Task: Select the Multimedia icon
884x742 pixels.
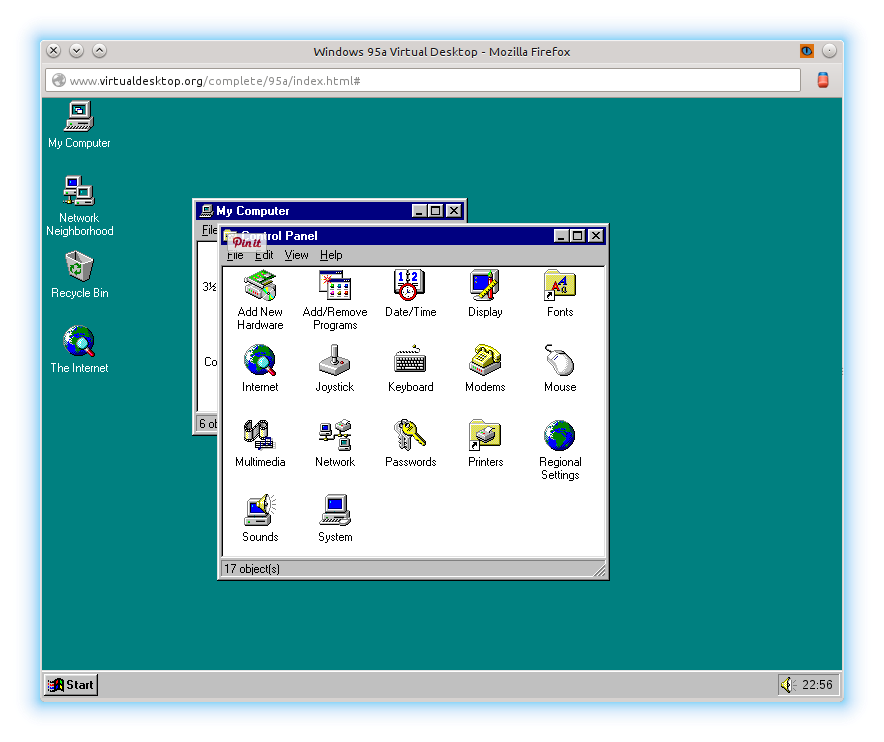Action: pos(260,436)
